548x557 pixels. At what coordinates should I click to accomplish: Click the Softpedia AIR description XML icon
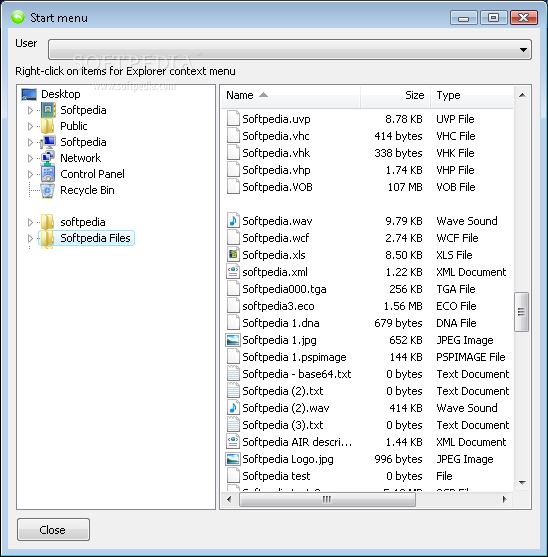click(233, 442)
